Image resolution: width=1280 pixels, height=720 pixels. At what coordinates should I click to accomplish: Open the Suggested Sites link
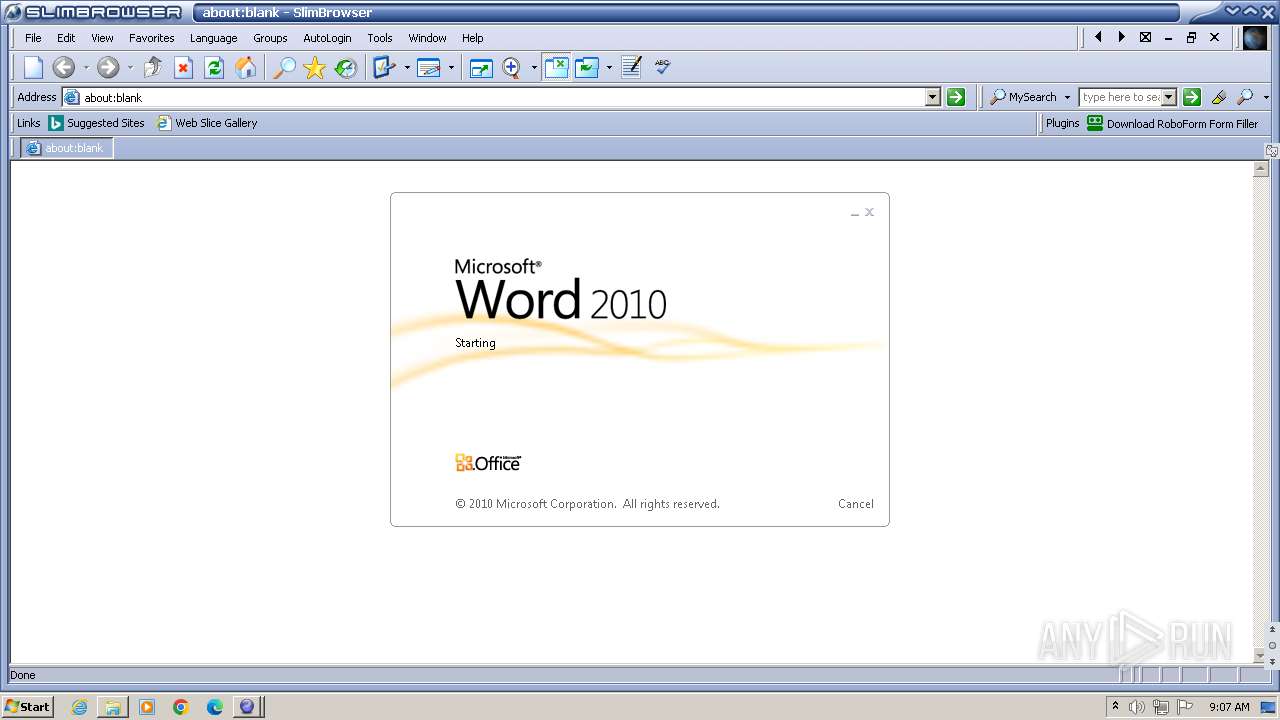tap(97, 123)
